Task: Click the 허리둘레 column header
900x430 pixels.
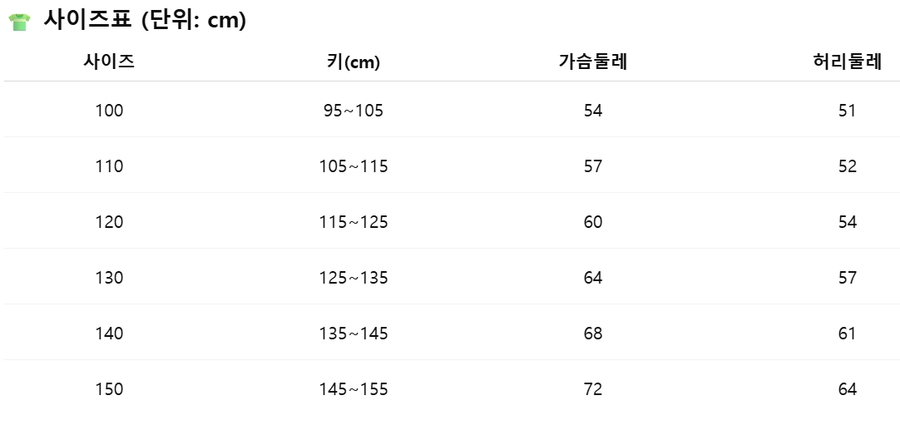Action: coord(847,62)
